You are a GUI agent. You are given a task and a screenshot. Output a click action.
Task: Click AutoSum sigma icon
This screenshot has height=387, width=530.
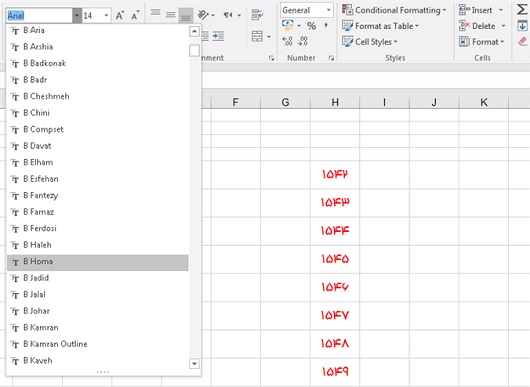[x=522, y=9]
